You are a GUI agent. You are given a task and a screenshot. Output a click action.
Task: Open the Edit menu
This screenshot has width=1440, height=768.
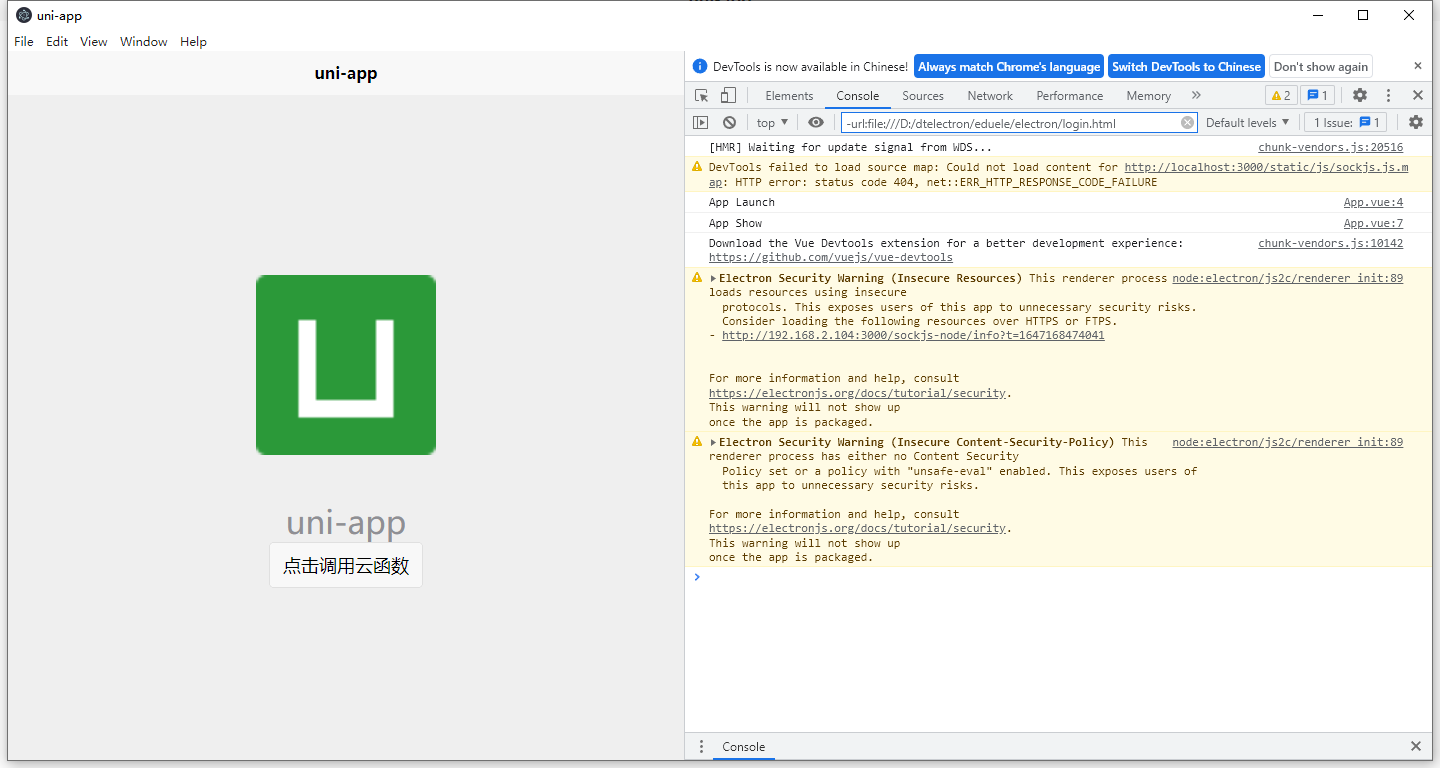coord(57,42)
